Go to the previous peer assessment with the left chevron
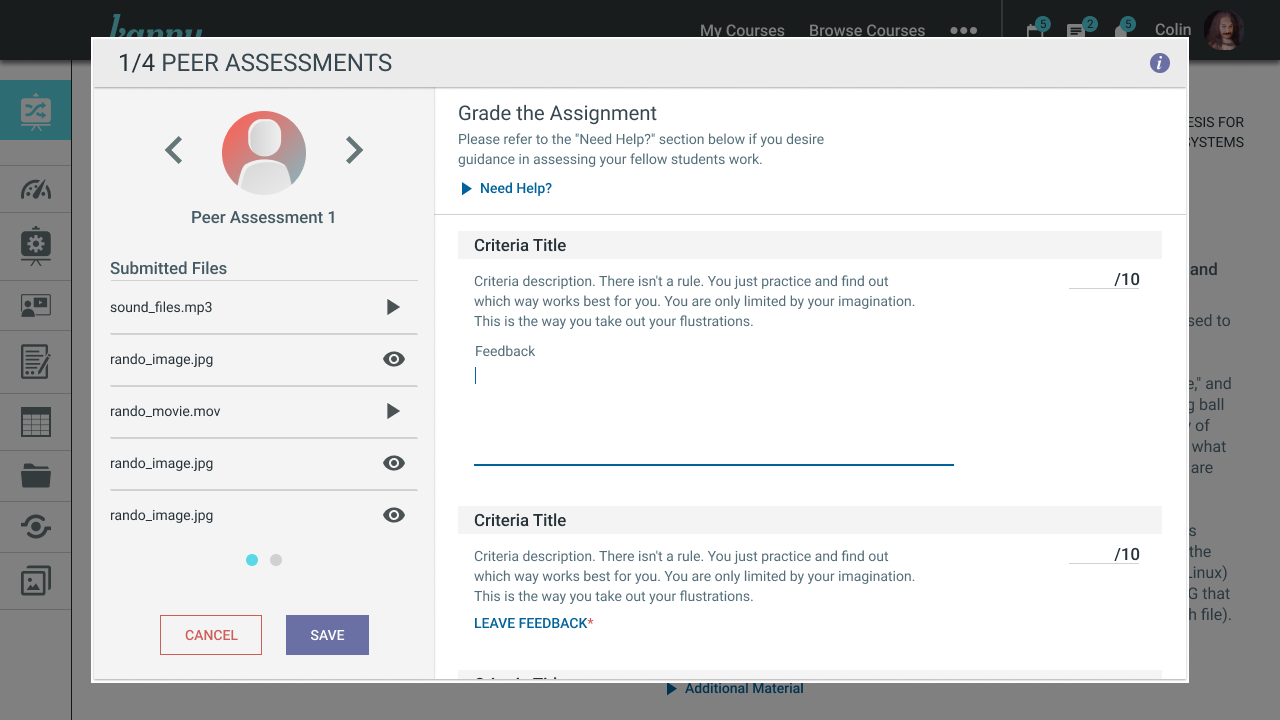 [174, 150]
